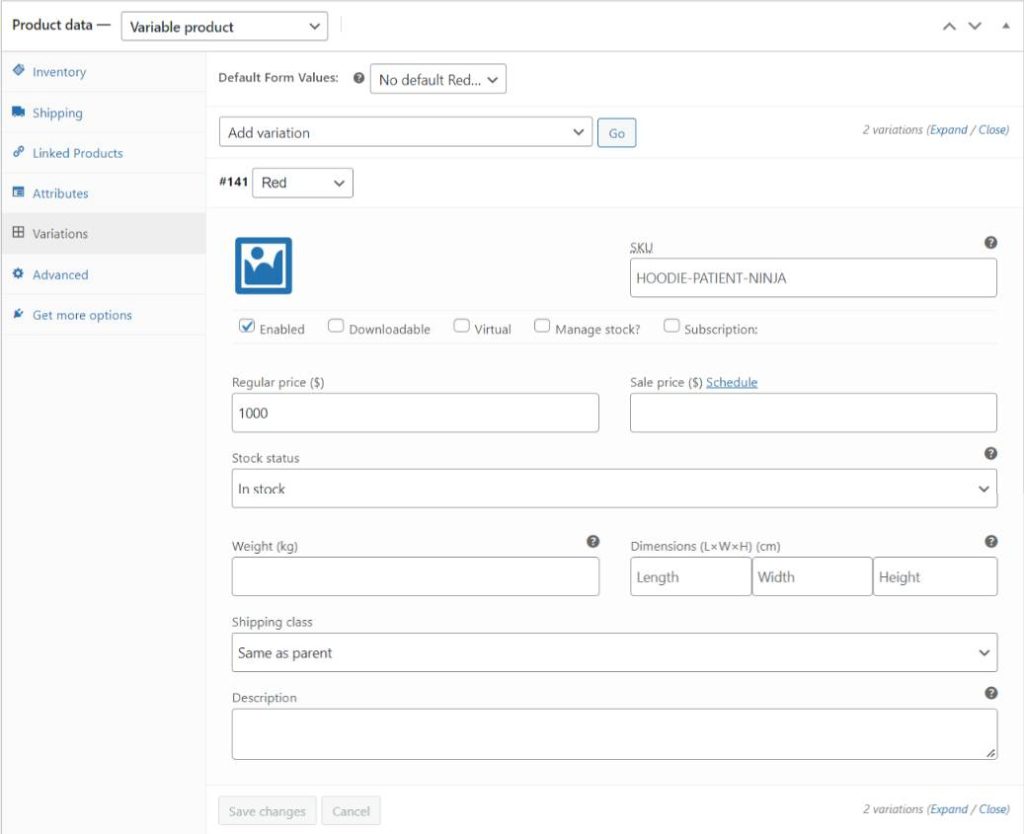Click the Dimensions help icon

(990, 540)
